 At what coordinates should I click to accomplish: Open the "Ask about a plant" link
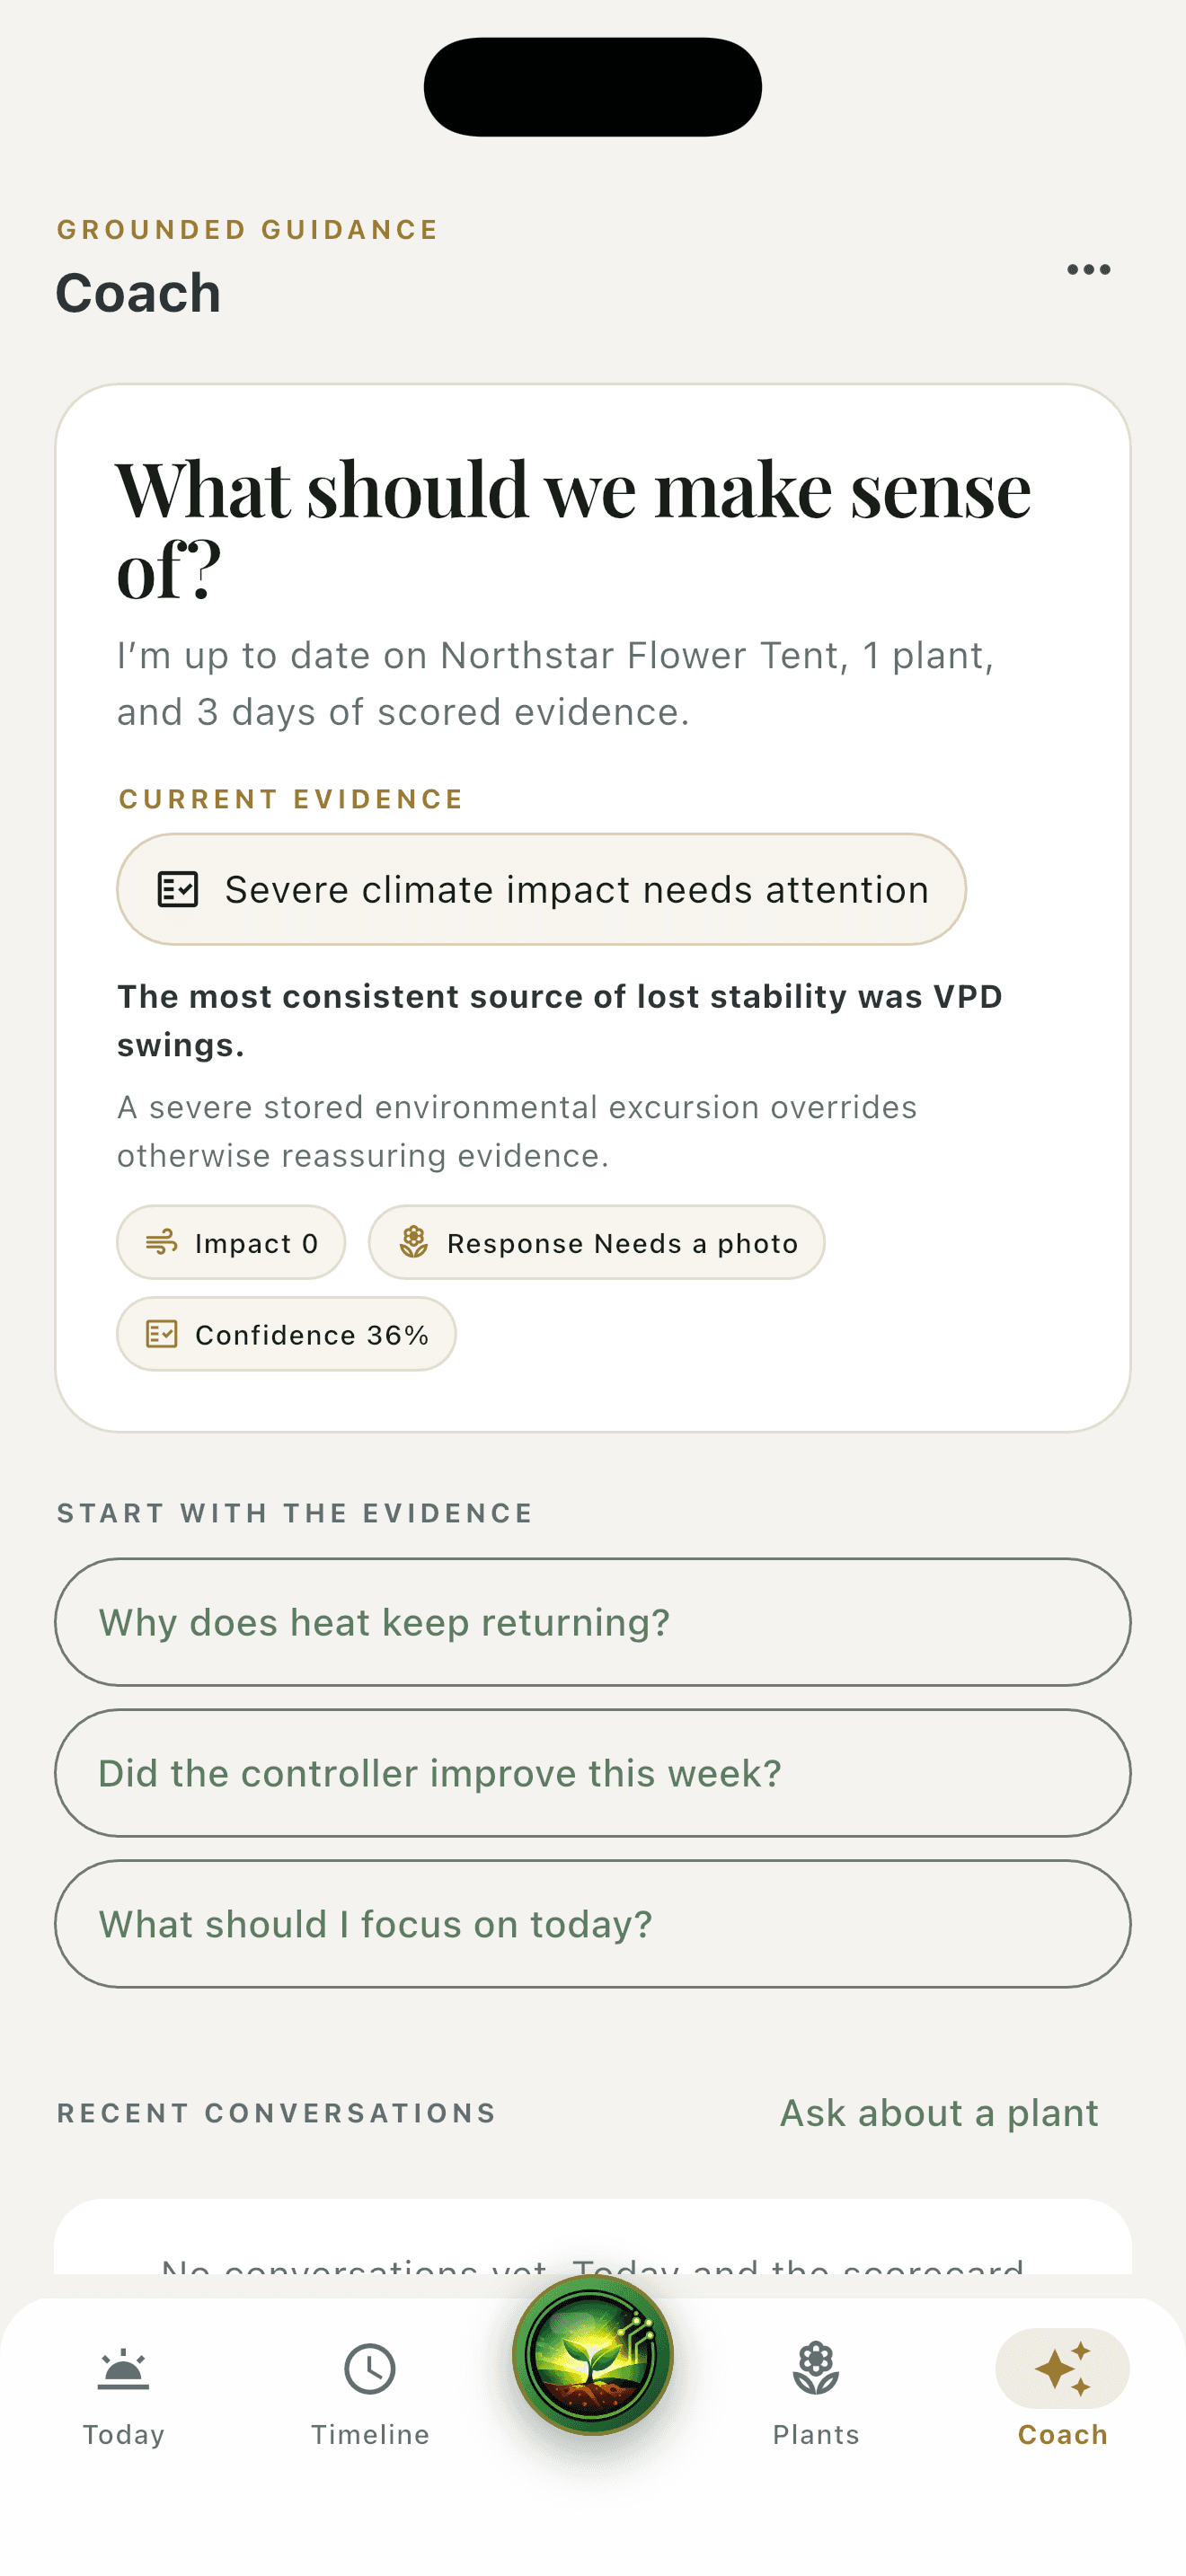pos(939,2113)
